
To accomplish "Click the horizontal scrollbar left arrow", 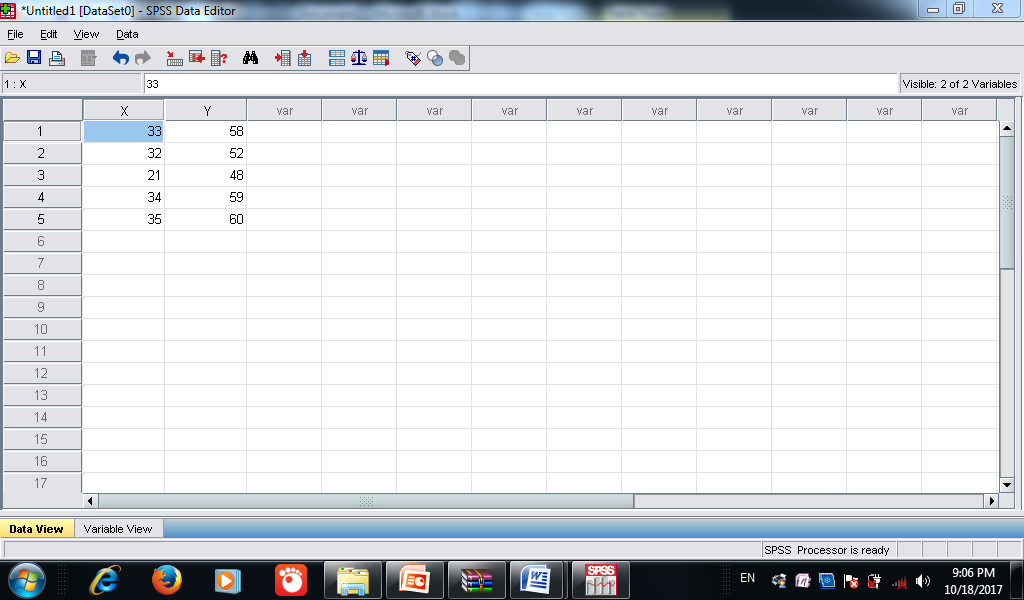I will 91,501.
